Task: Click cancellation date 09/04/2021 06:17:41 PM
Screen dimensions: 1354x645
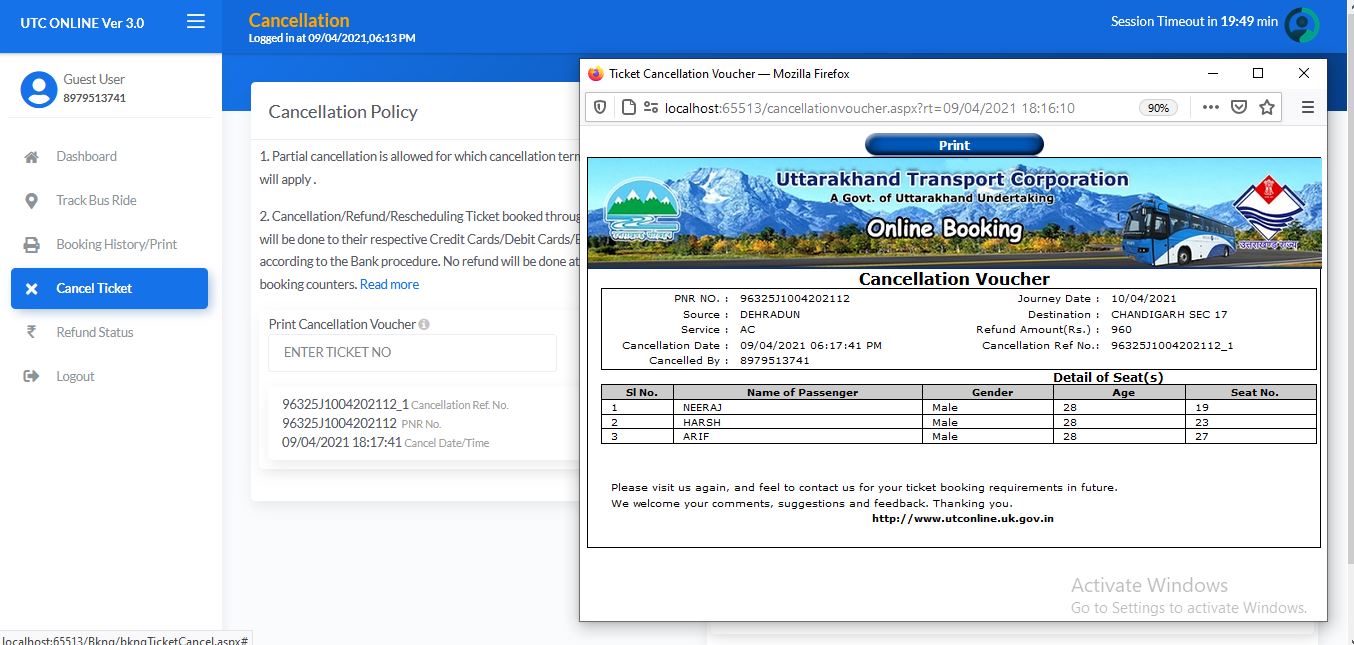Action: (x=811, y=346)
